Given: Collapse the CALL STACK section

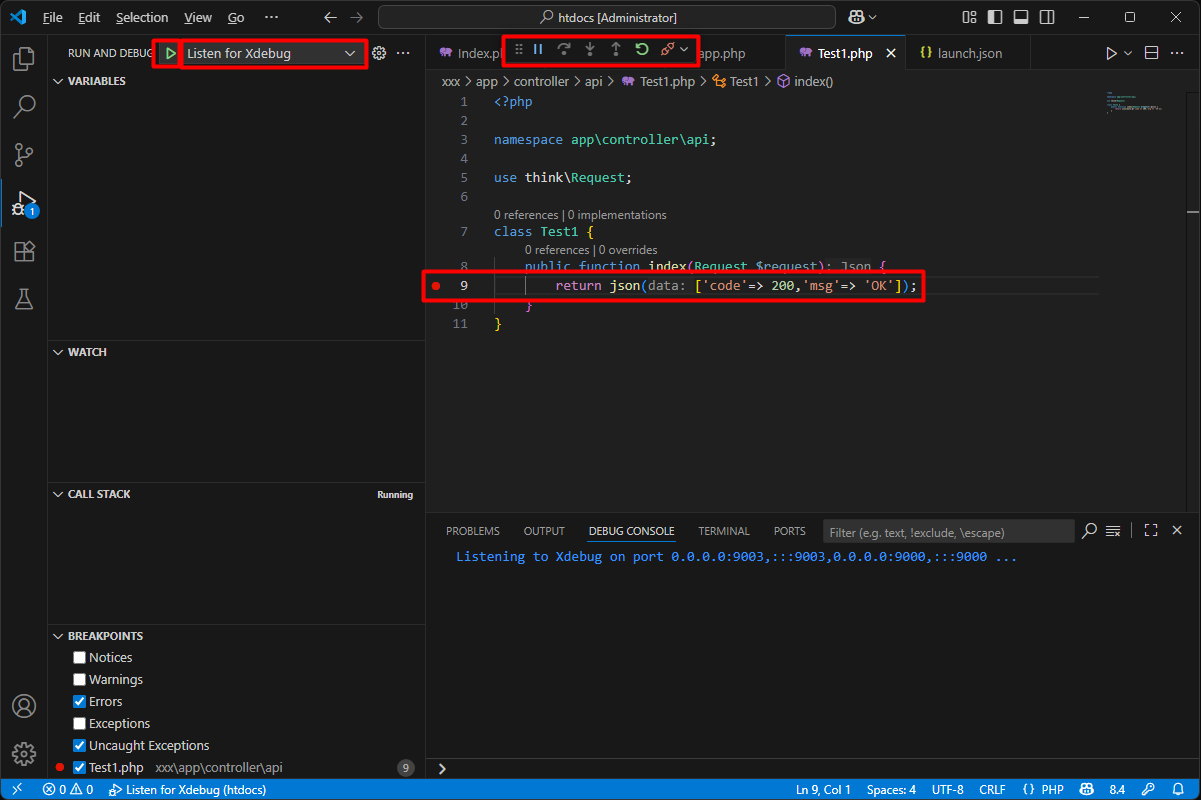Looking at the screenshot, I should click(58, 494).
